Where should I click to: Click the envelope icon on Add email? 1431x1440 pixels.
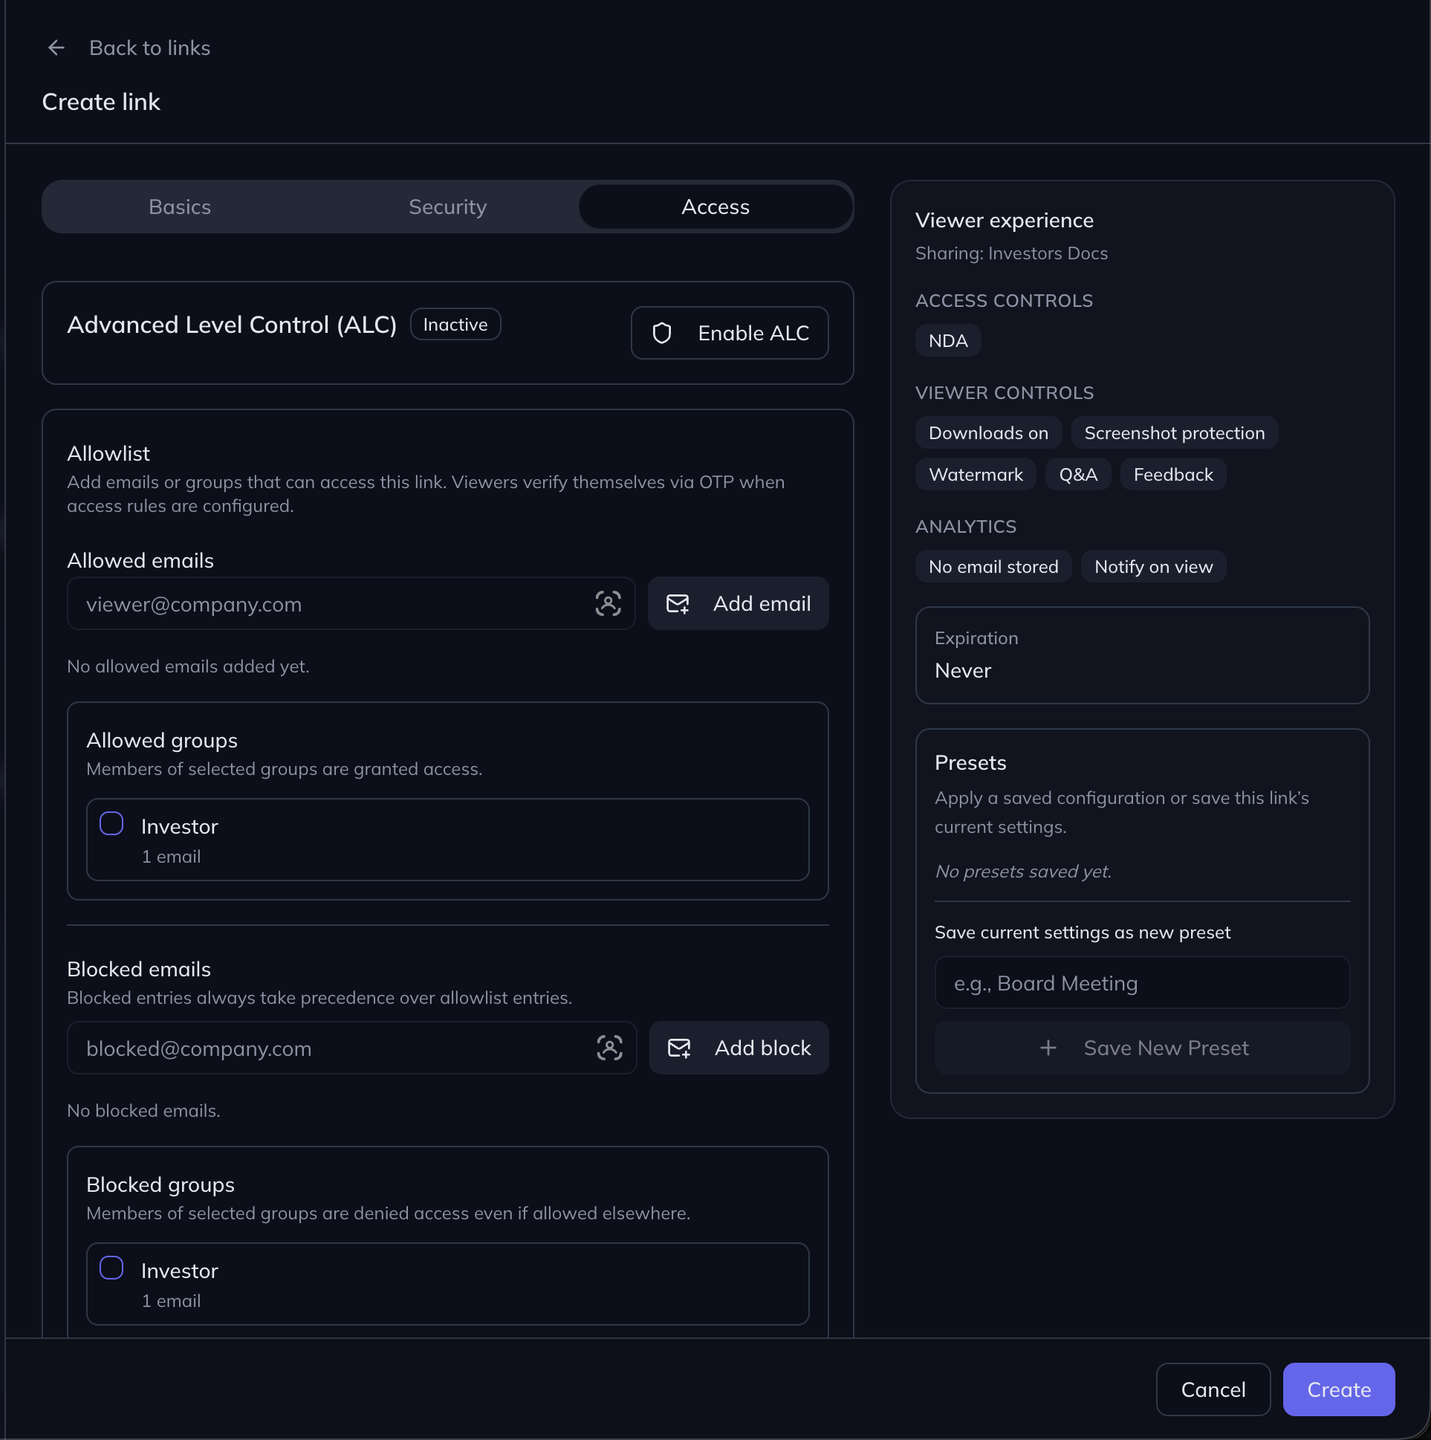point(678,604)
